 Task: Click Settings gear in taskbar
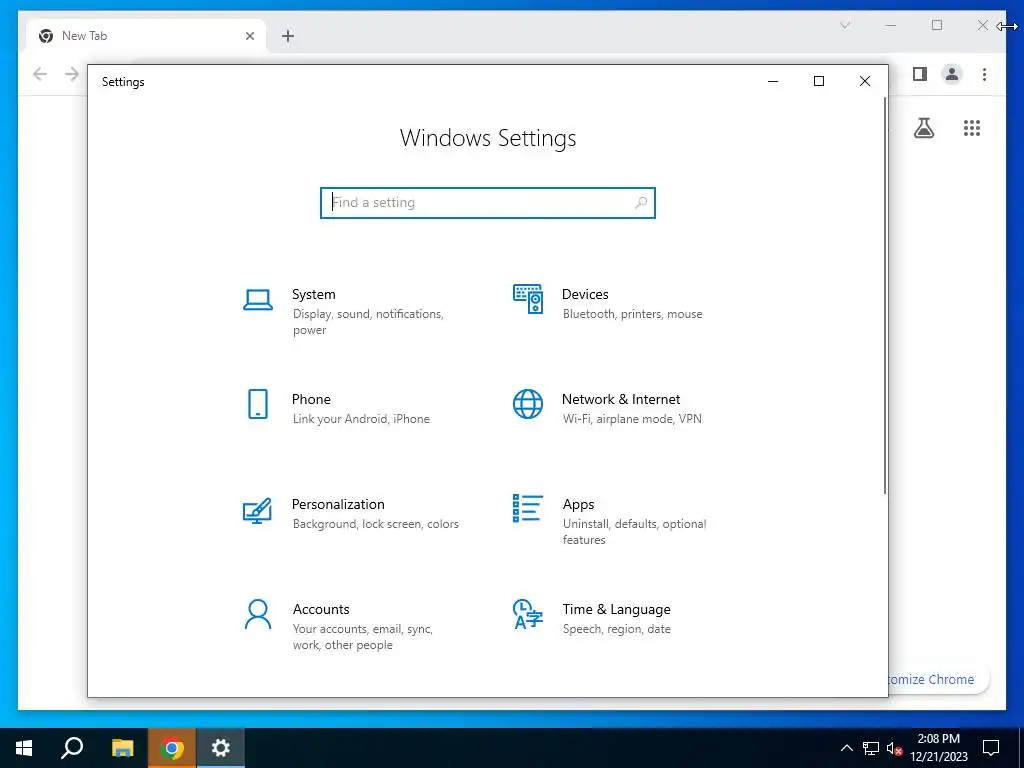tap(221, 748)
